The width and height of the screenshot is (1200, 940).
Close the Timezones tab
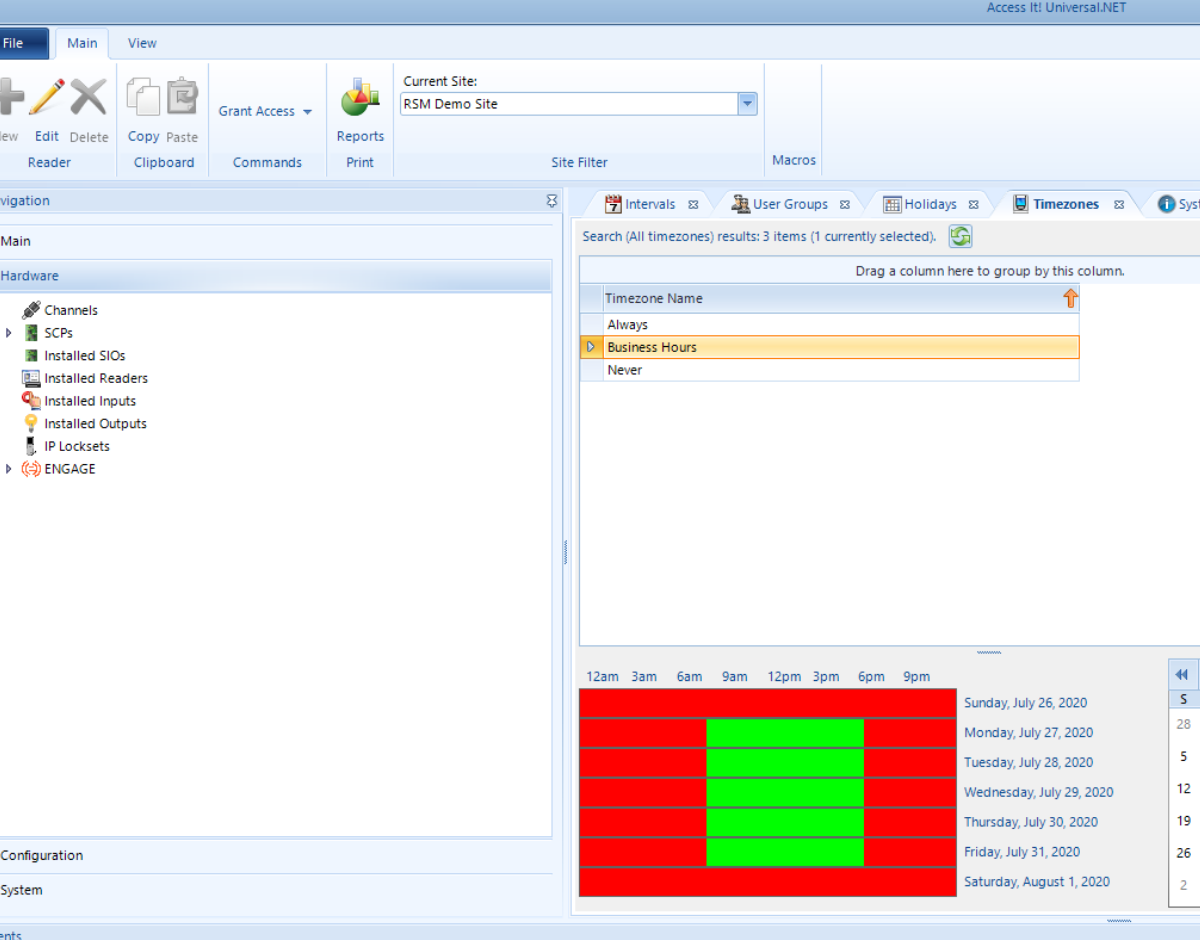pos(1119,204)
